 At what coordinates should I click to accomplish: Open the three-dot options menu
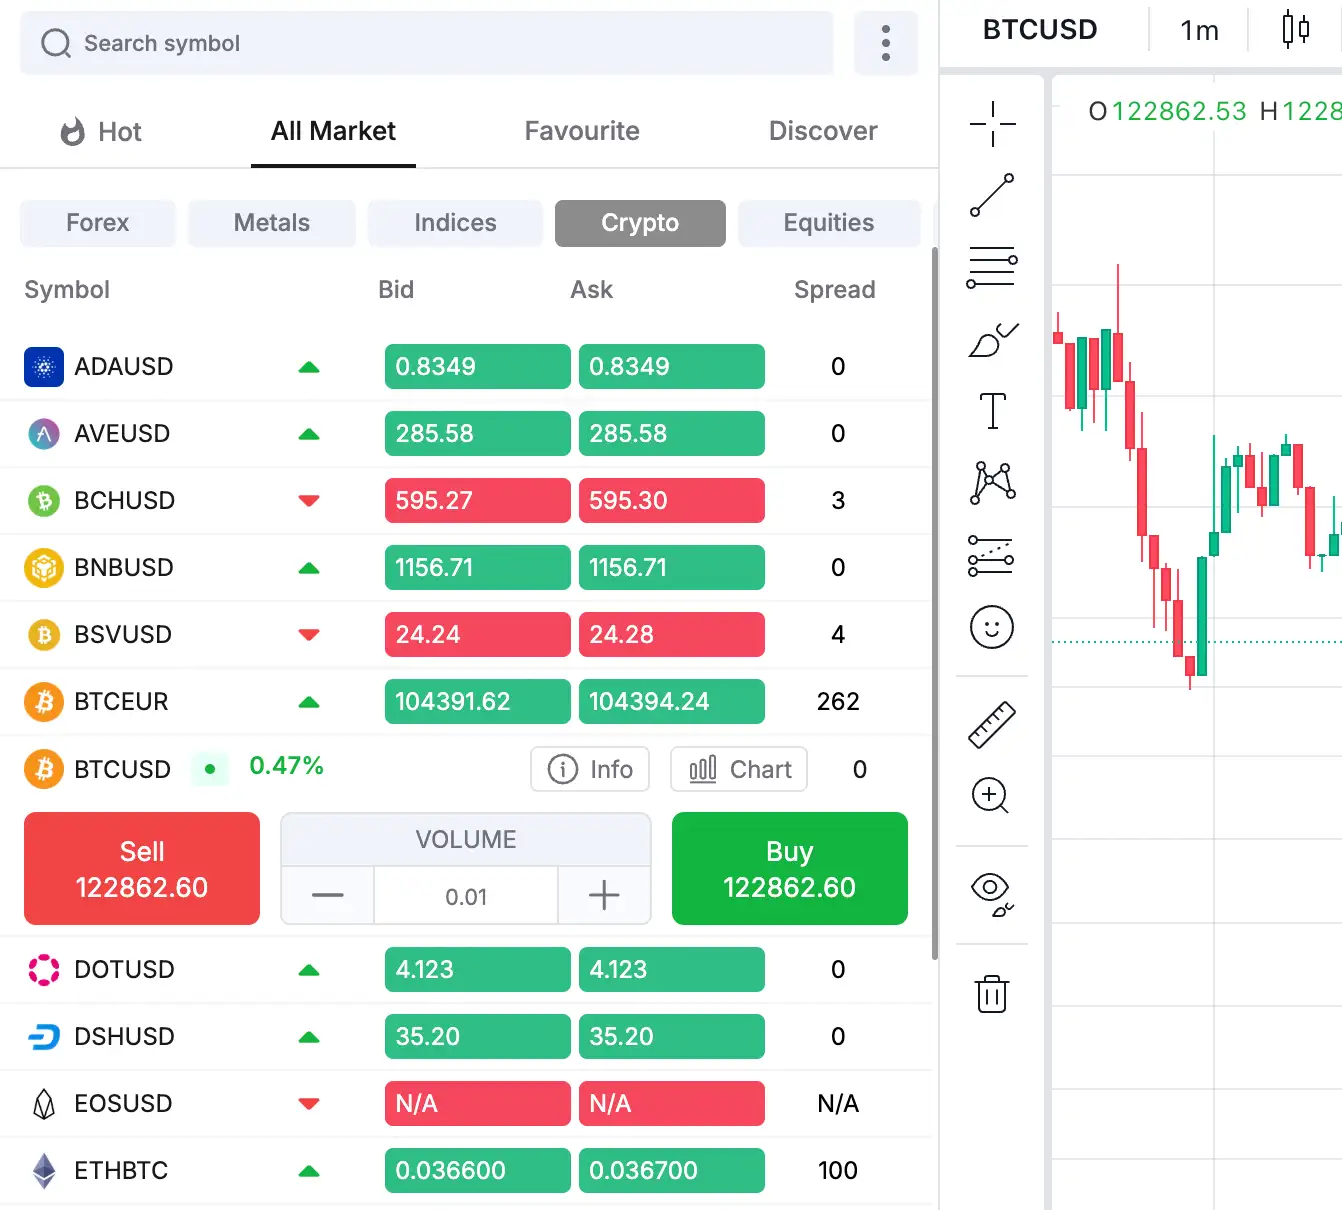click(x=886, y=44)
